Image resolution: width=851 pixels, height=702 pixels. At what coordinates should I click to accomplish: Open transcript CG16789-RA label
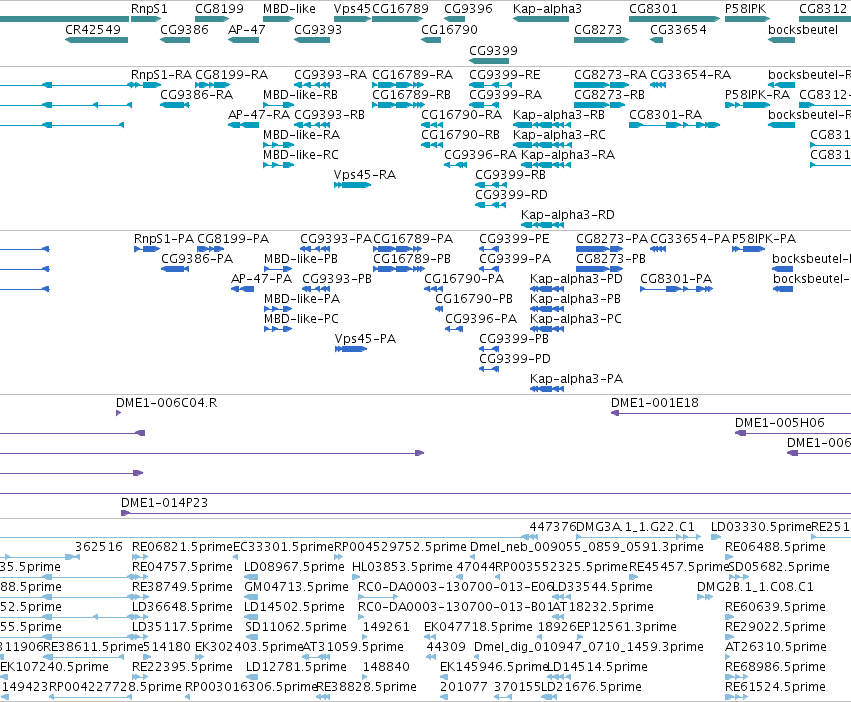click(412, 74)
